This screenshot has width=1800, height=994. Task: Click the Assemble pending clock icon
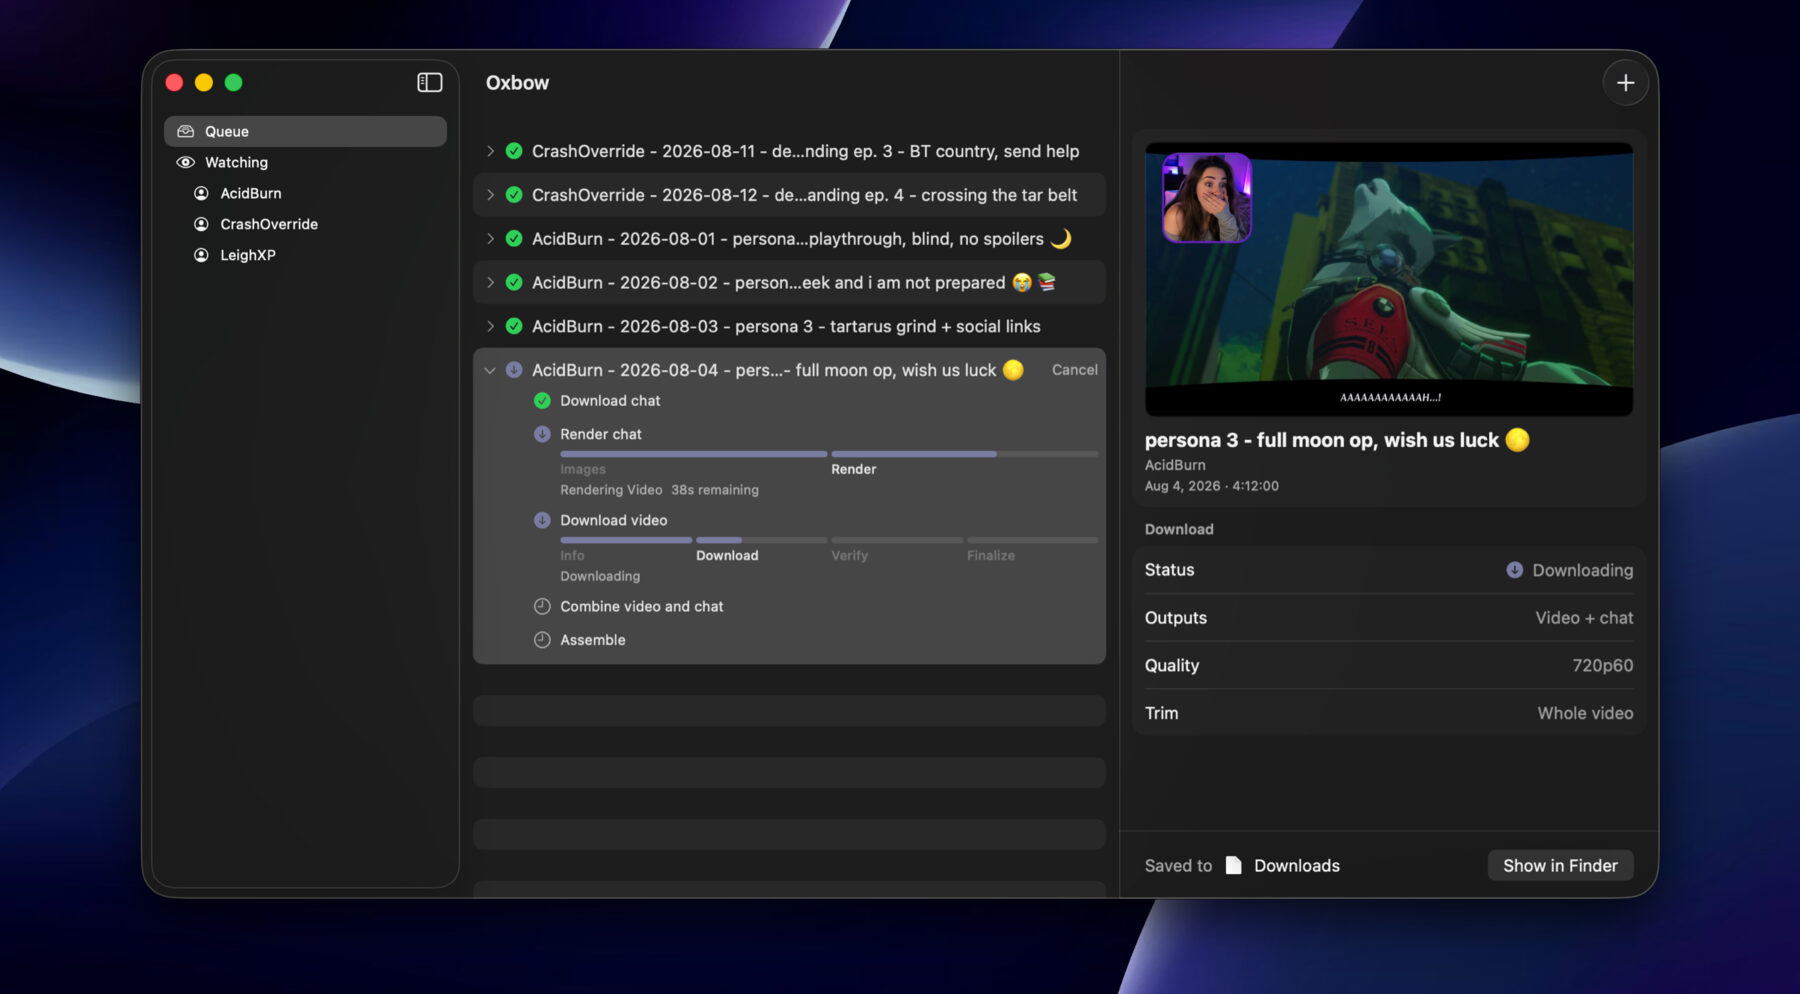(x=542, y=640)
